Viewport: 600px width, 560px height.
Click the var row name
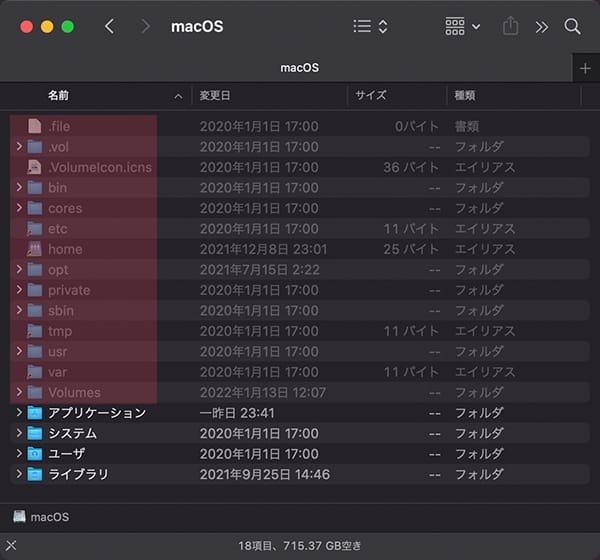(57, 372)
